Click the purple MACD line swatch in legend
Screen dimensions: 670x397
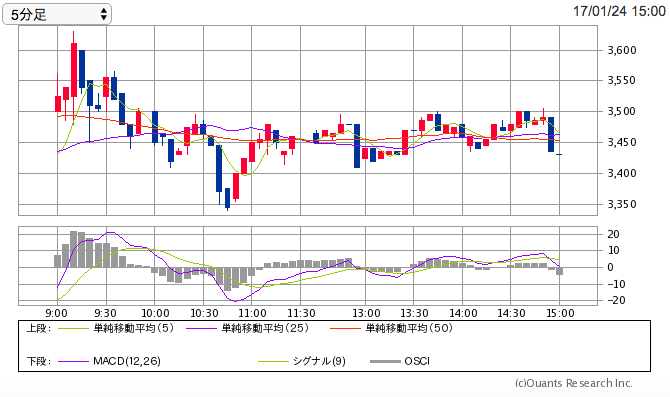click(73, 362)
